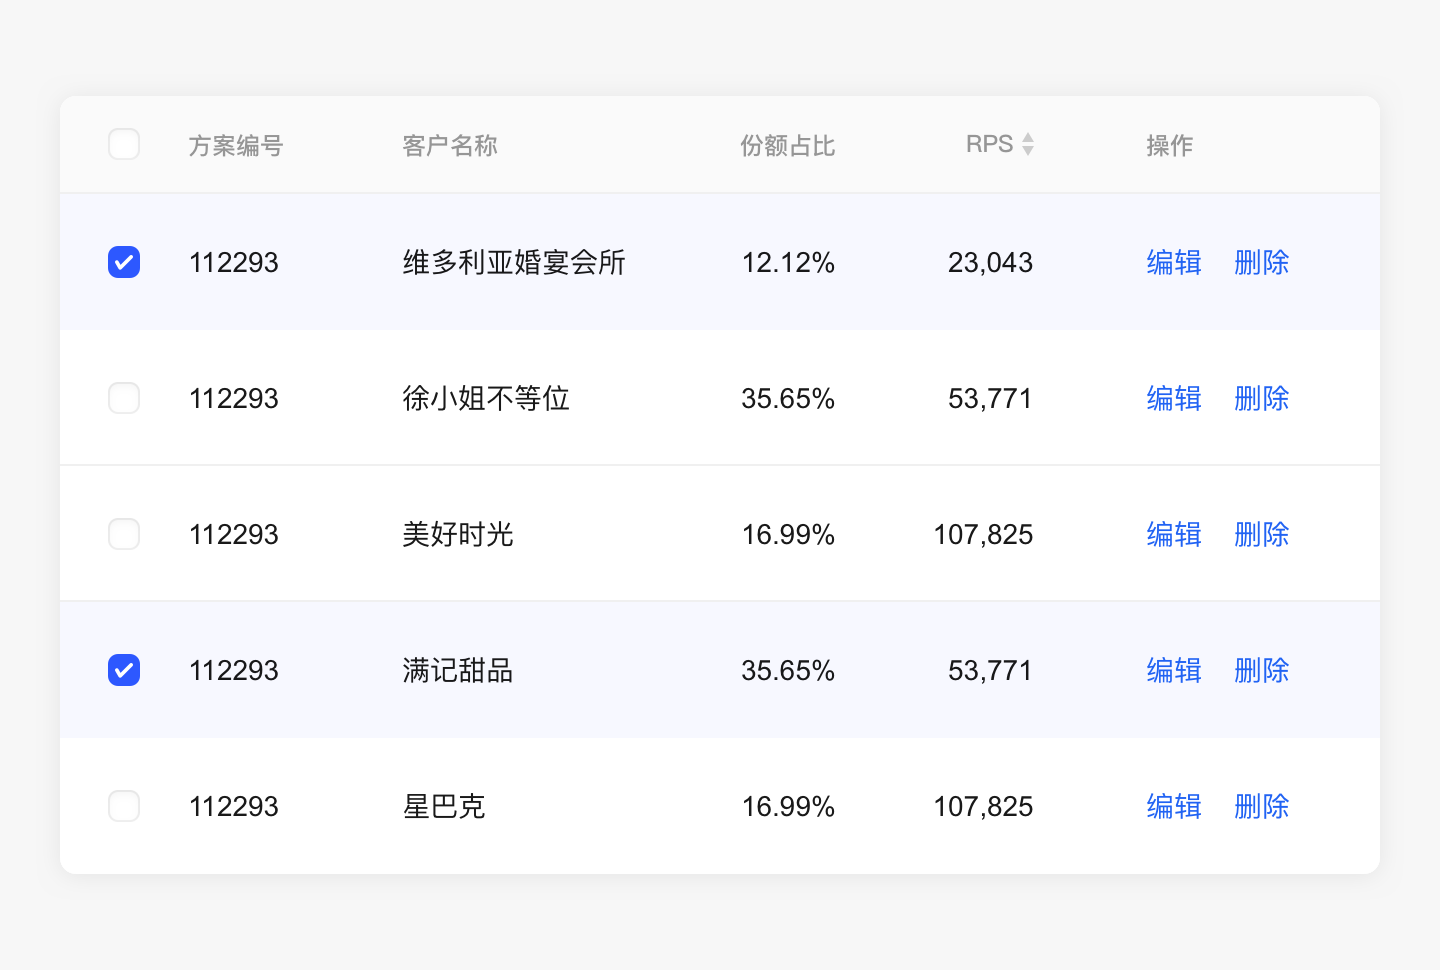
Task: Edit the 徐小姐不等位 row
Action: pos(1173,398)
